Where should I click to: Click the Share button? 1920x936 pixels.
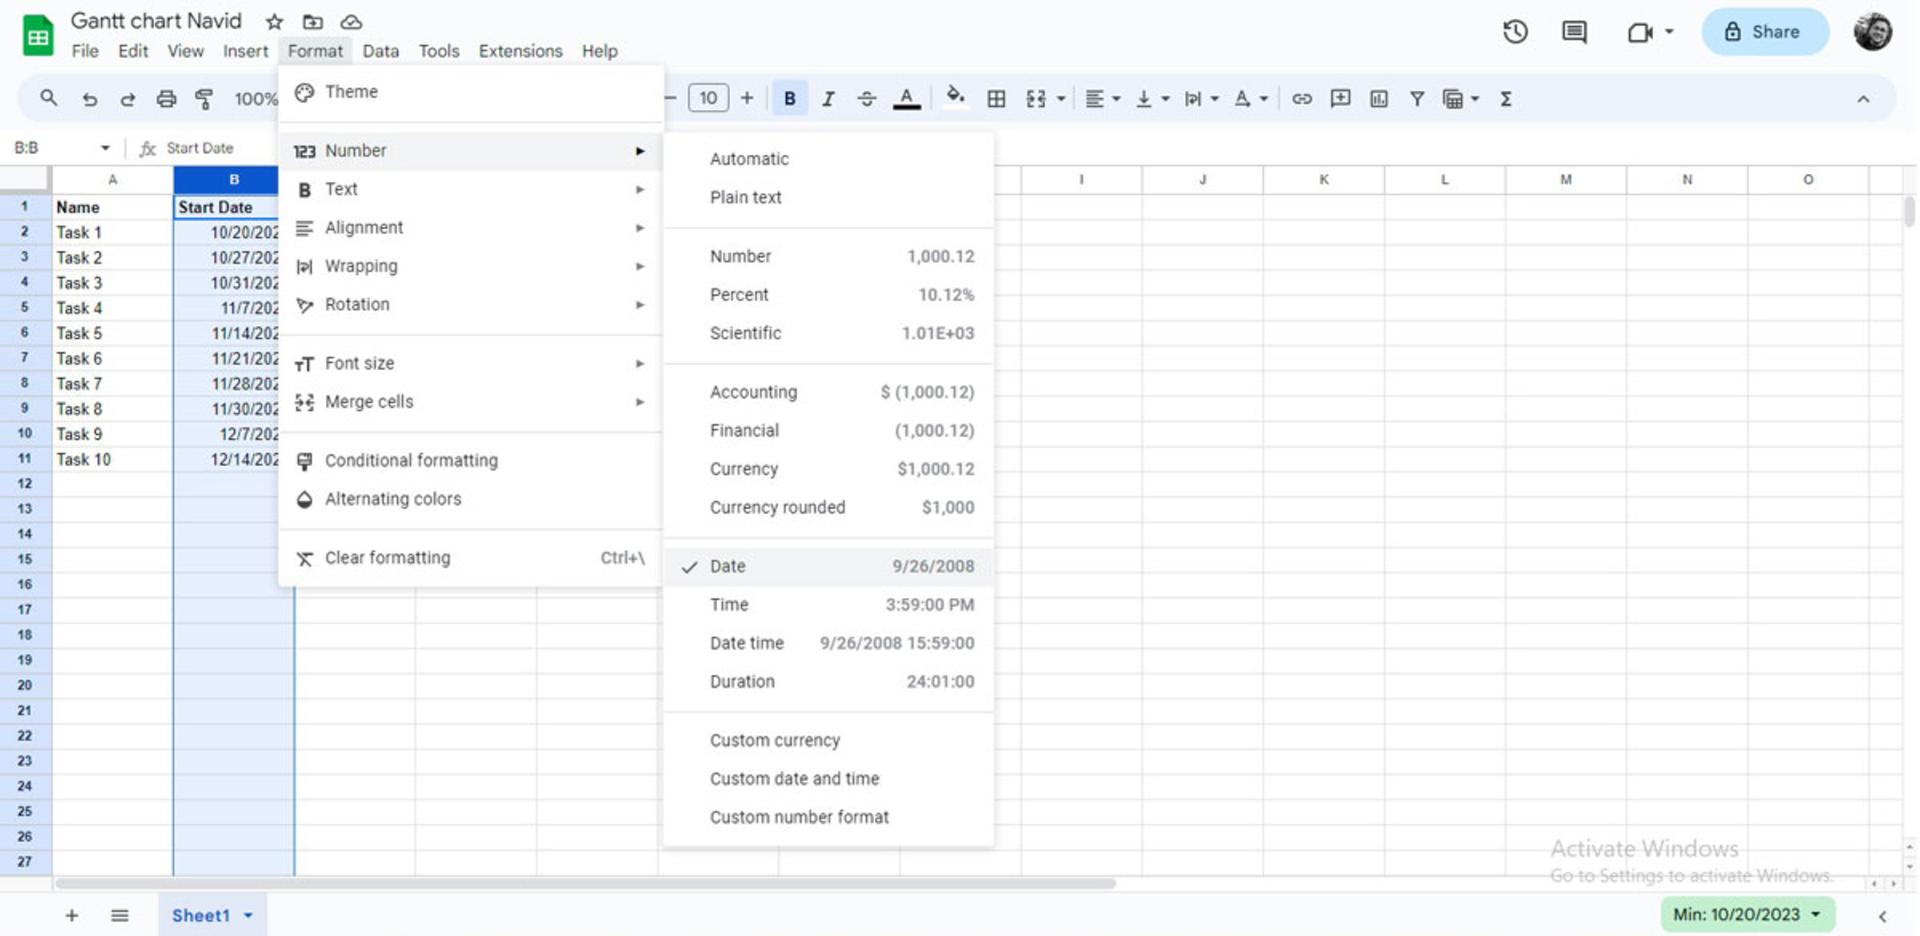(1765, 32)
